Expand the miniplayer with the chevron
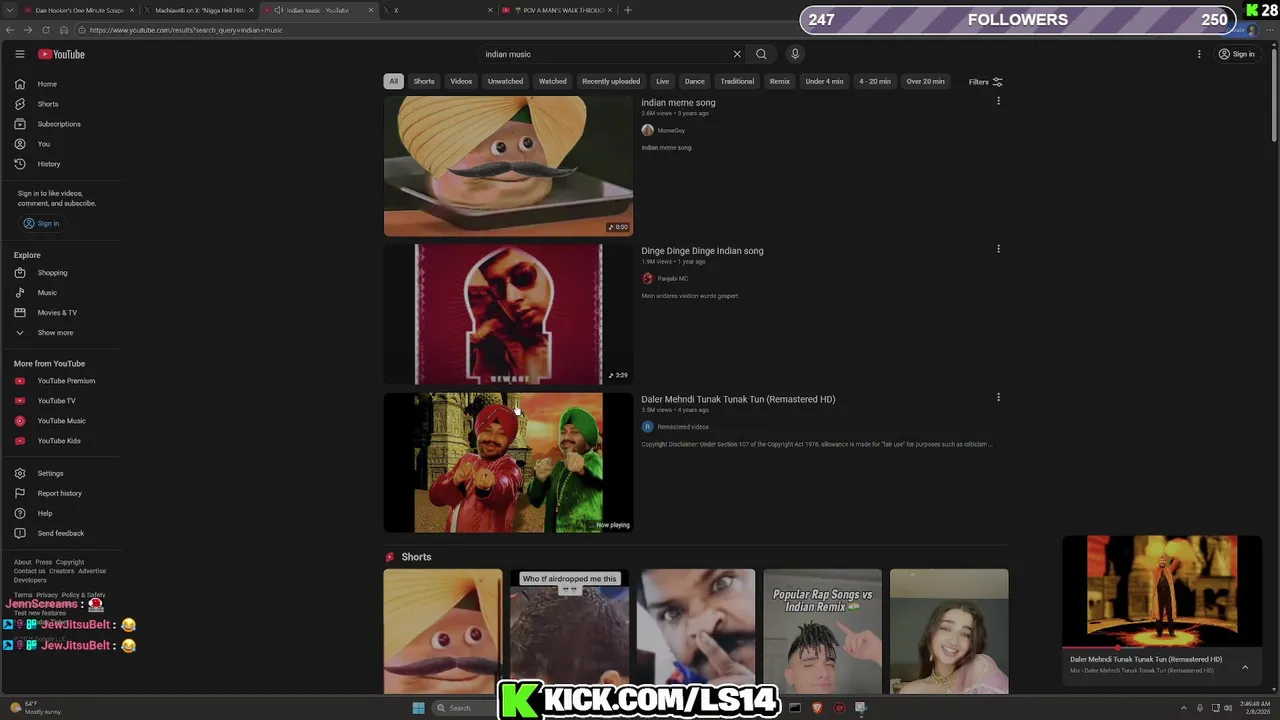The image size is (1280, 720). point(1245,667)
